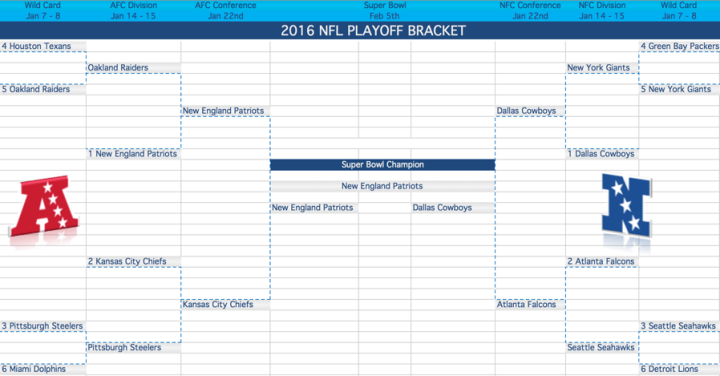Click the 2016 NFL Playoff Bracket title
This screenshot has height=376, width=720.
point(373,31)
